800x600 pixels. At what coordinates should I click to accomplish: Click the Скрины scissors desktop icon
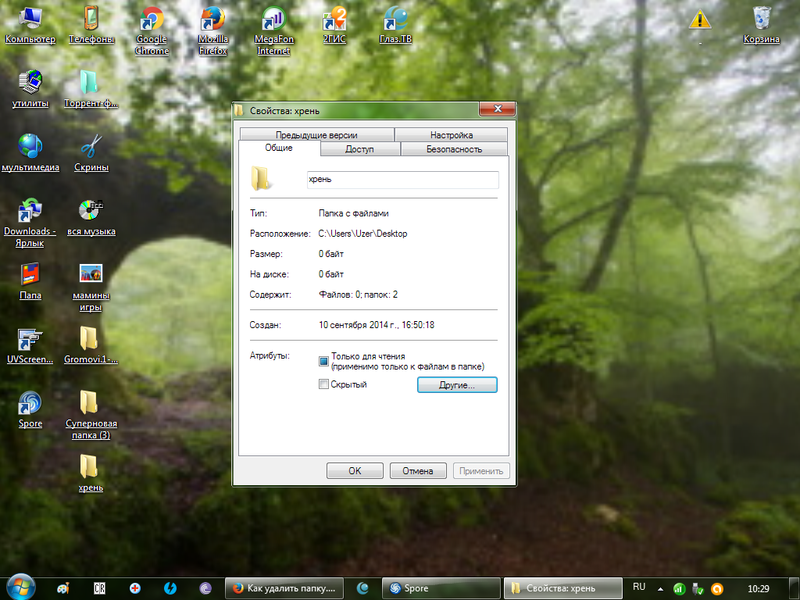[x=91, y=147]
